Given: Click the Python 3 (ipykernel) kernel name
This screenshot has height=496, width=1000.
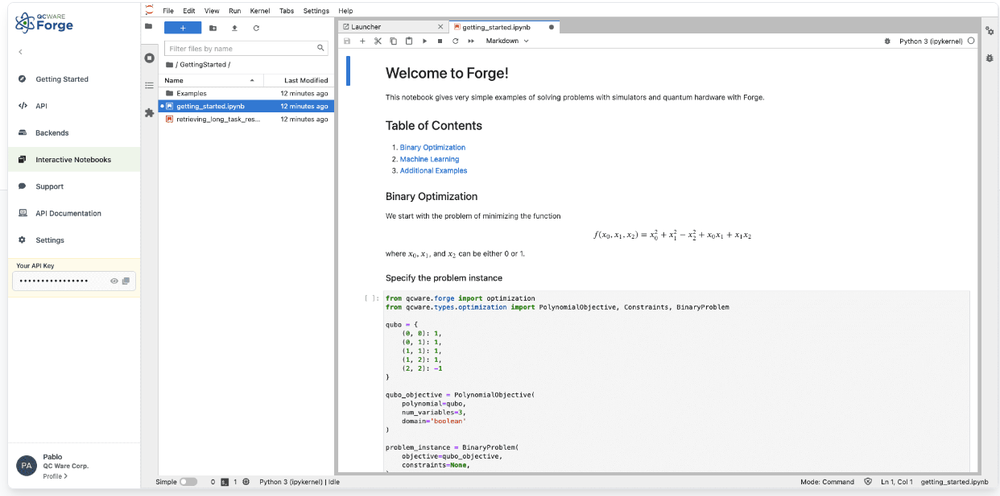Looking at the screenshot, I should tap(931, 41).
